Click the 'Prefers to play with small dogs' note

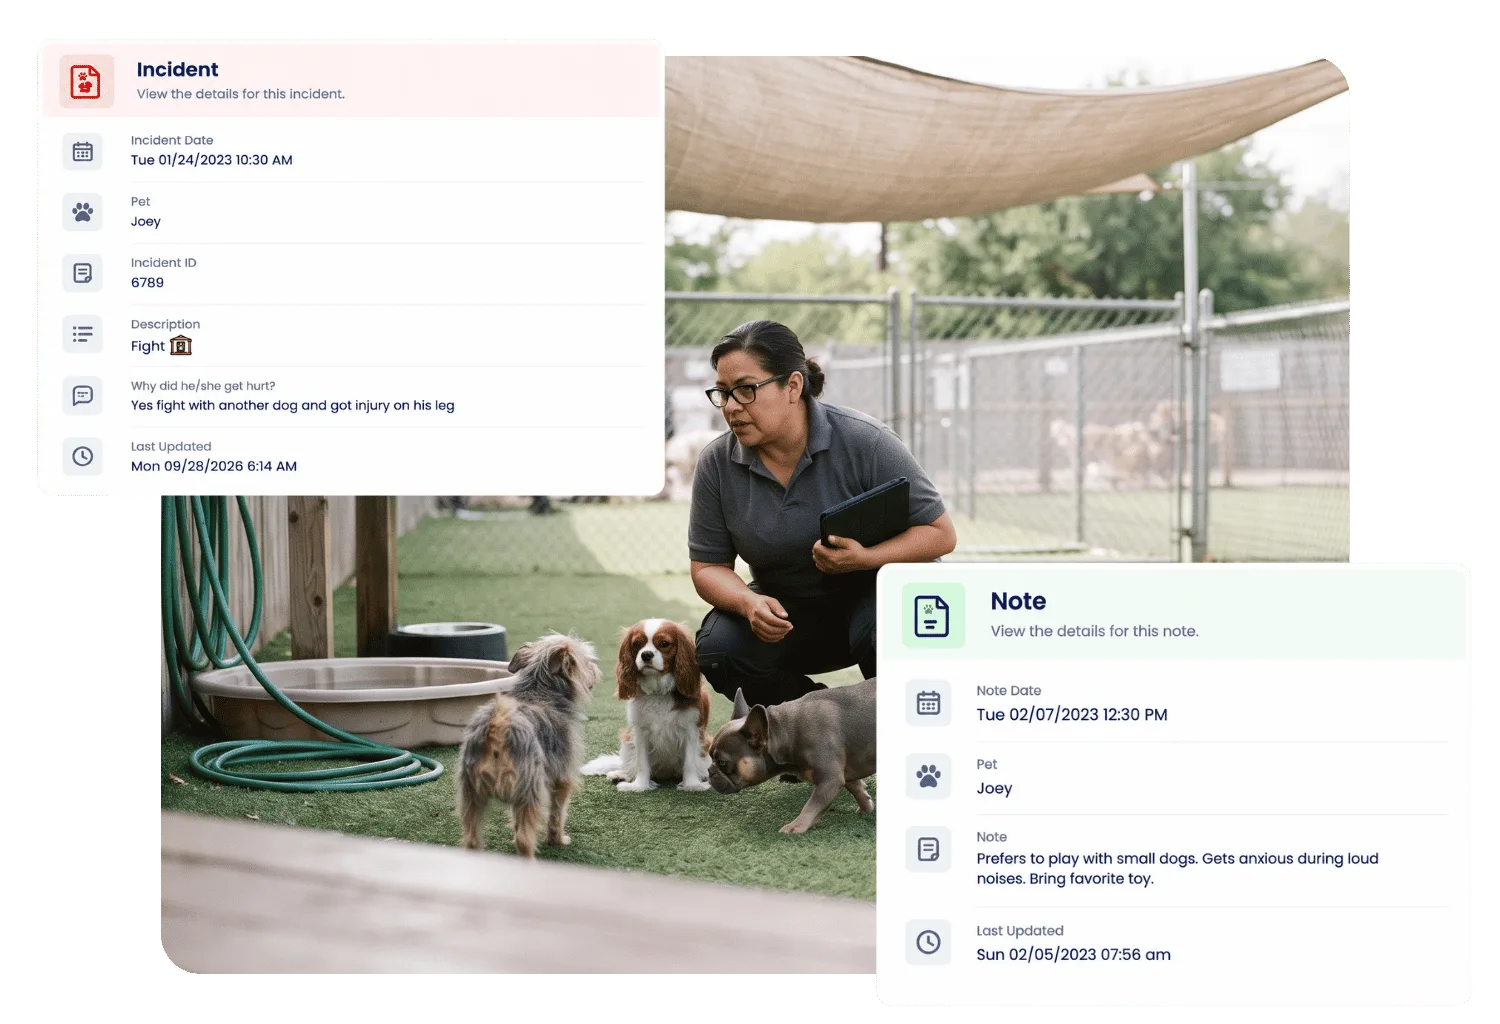1177,868
